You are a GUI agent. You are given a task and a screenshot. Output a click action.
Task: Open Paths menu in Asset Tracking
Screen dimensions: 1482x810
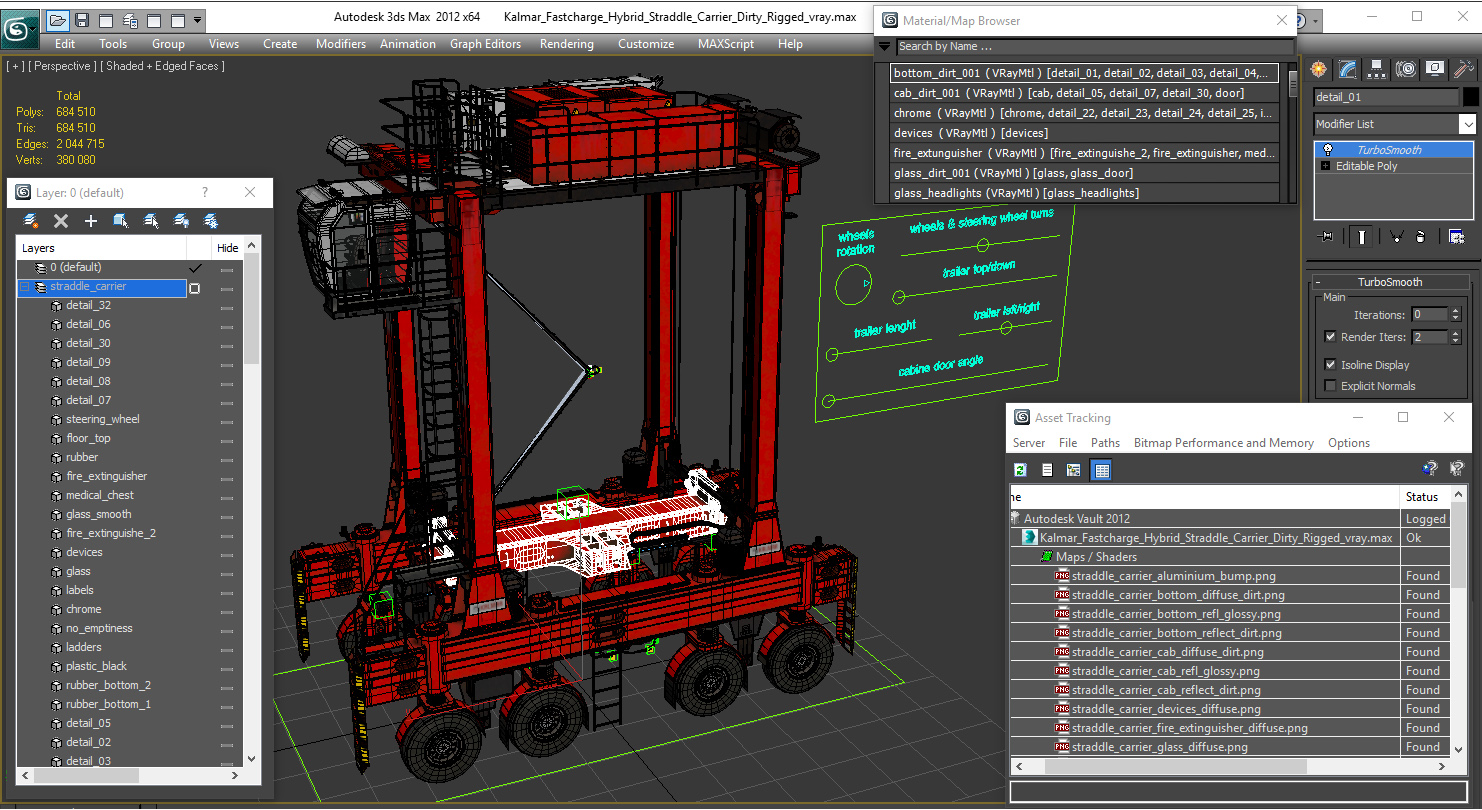click(1105, 443)
